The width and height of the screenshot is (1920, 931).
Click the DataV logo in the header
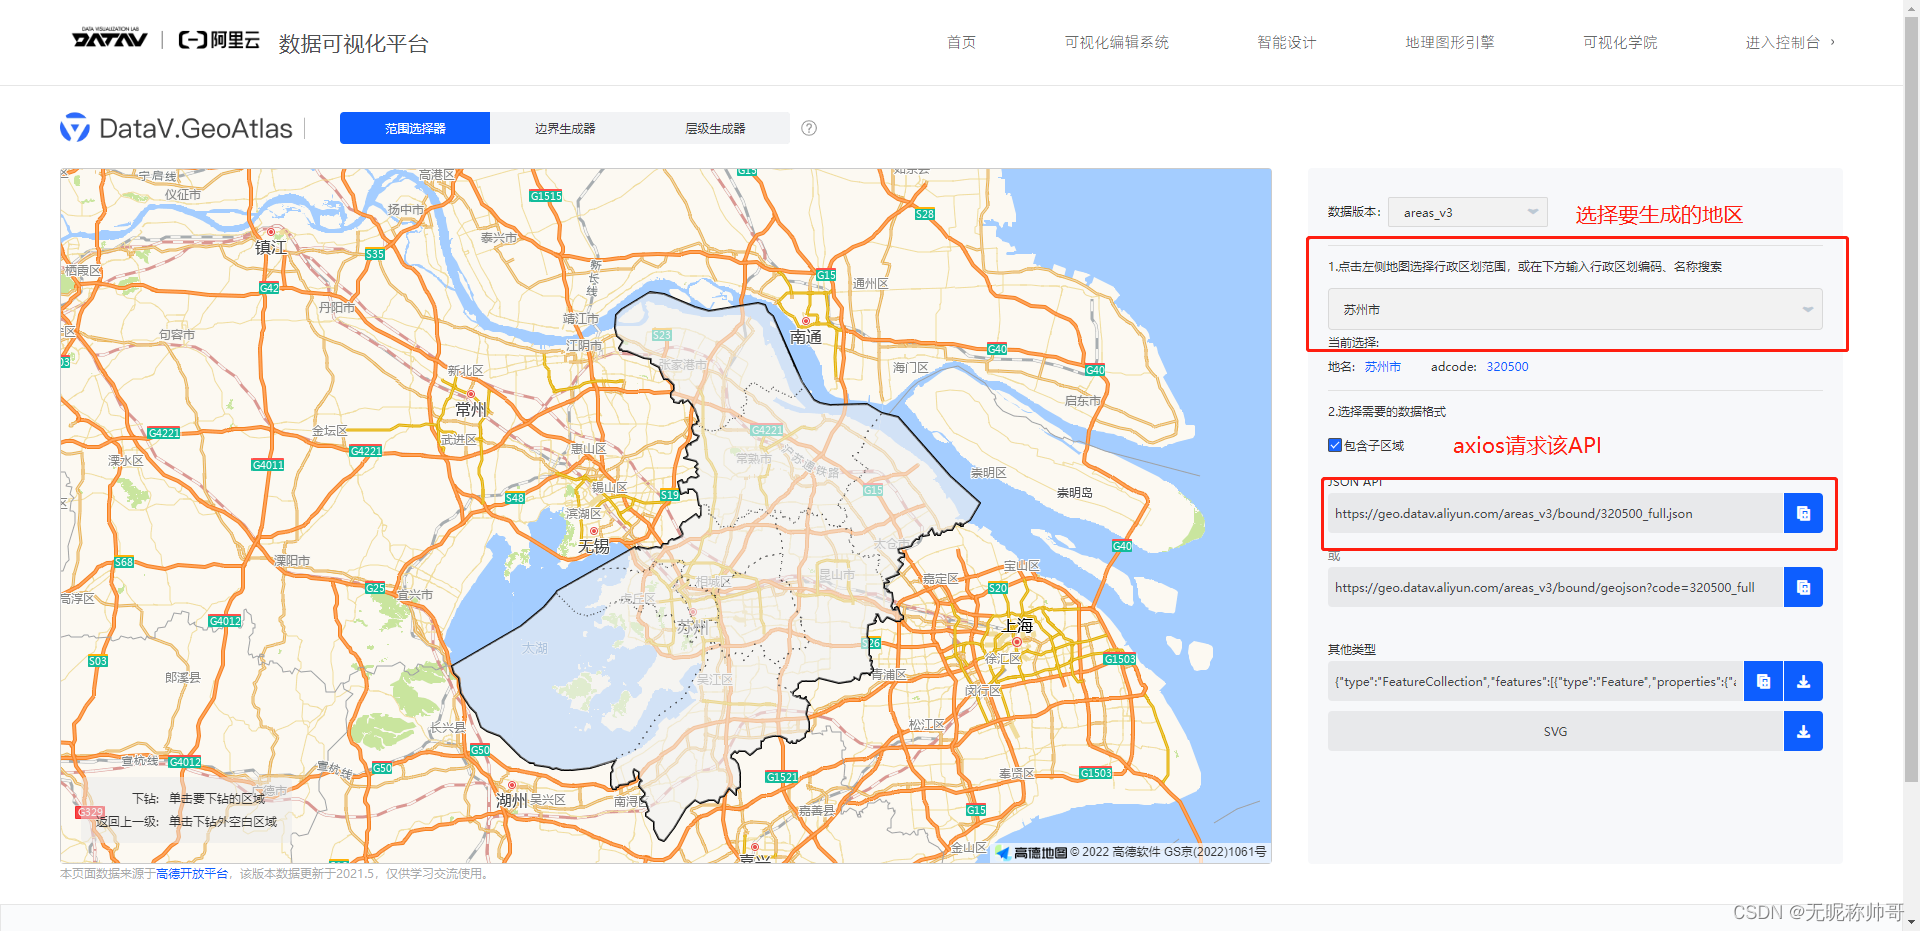(x=110, y=39)
